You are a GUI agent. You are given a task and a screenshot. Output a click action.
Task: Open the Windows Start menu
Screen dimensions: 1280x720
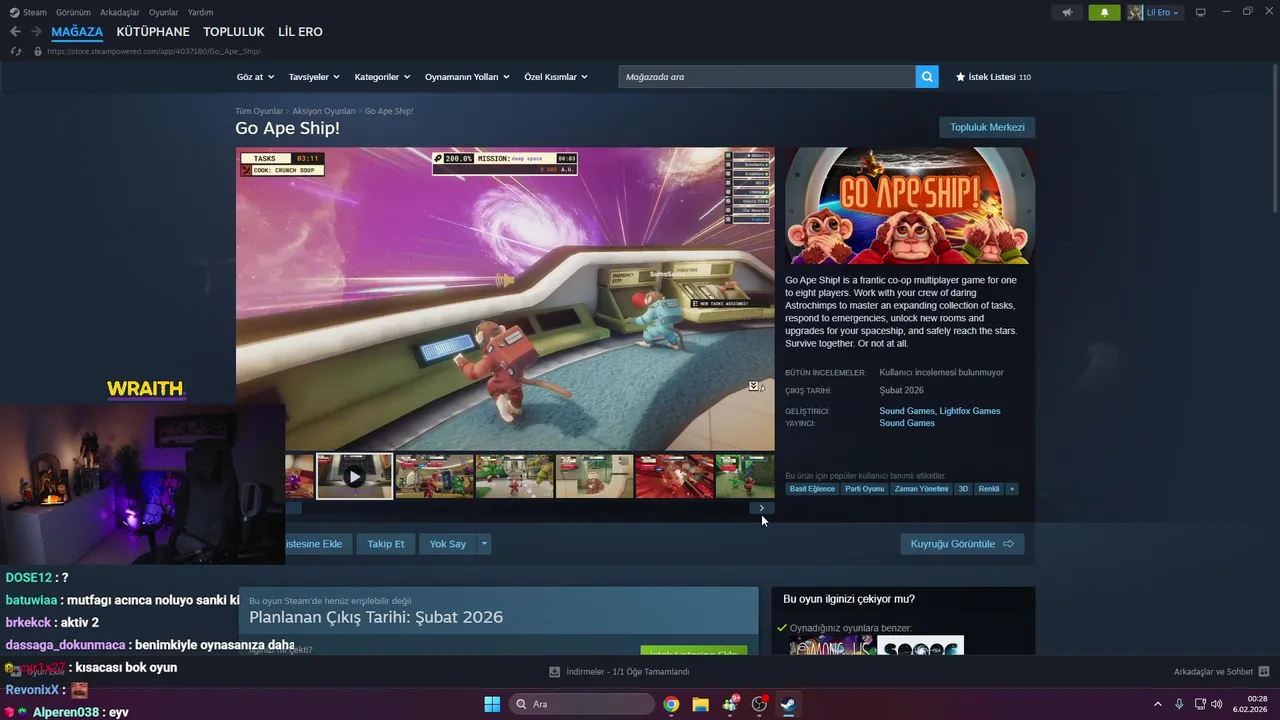tap(492, 704)
